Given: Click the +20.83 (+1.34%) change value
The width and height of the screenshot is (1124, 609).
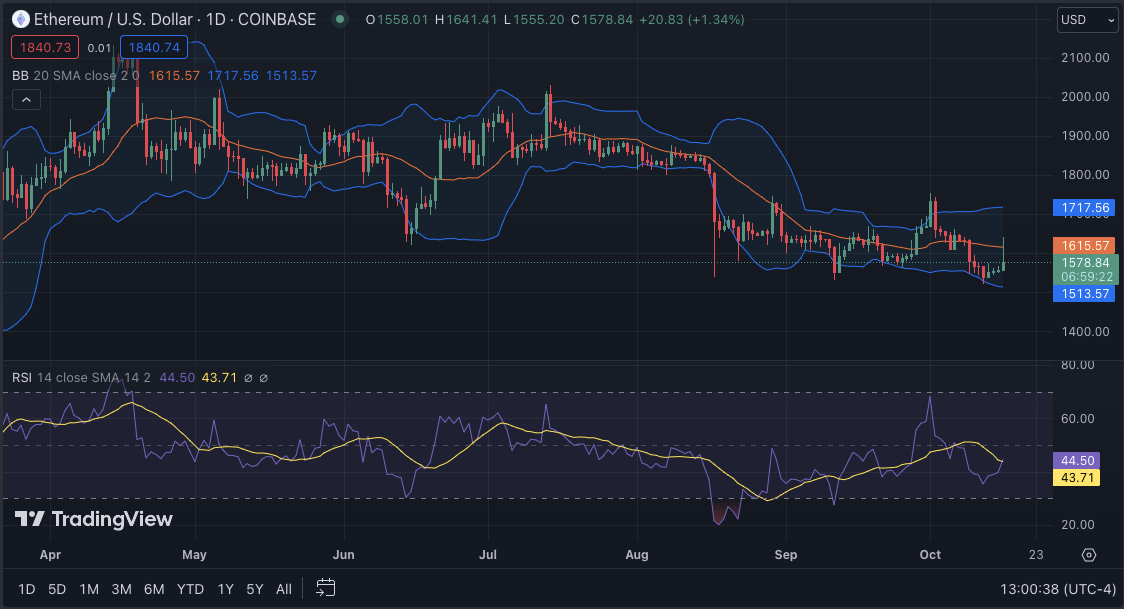Looking at the screenshot, I should click(x=691, y=19).
